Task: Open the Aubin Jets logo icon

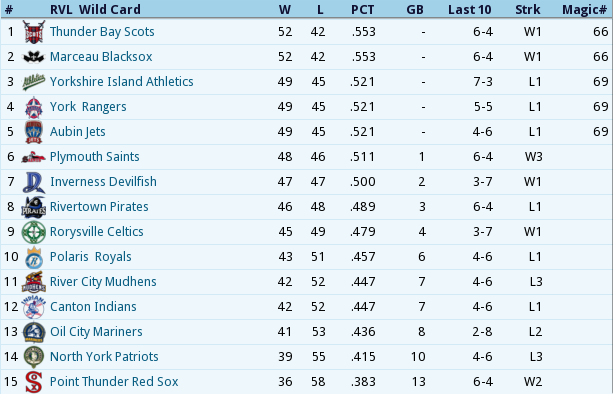Action: click(34, 132)
